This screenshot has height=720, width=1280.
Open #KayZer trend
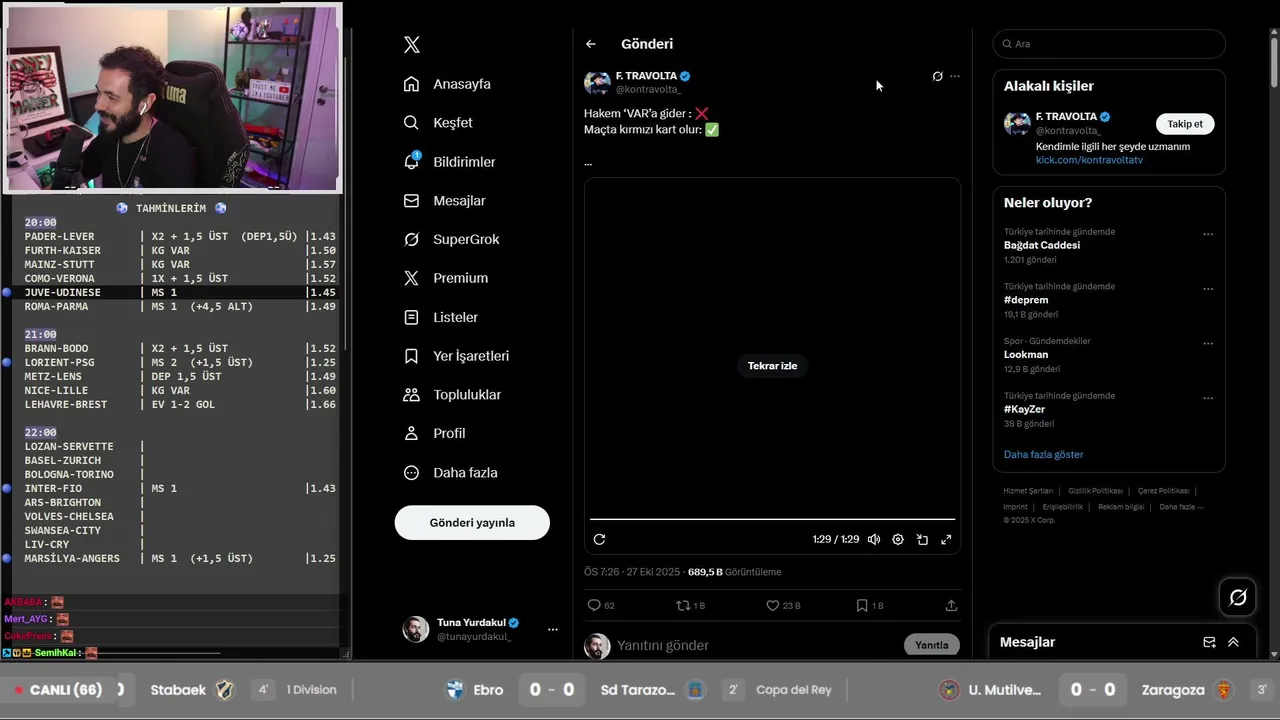click(1024, 409)
